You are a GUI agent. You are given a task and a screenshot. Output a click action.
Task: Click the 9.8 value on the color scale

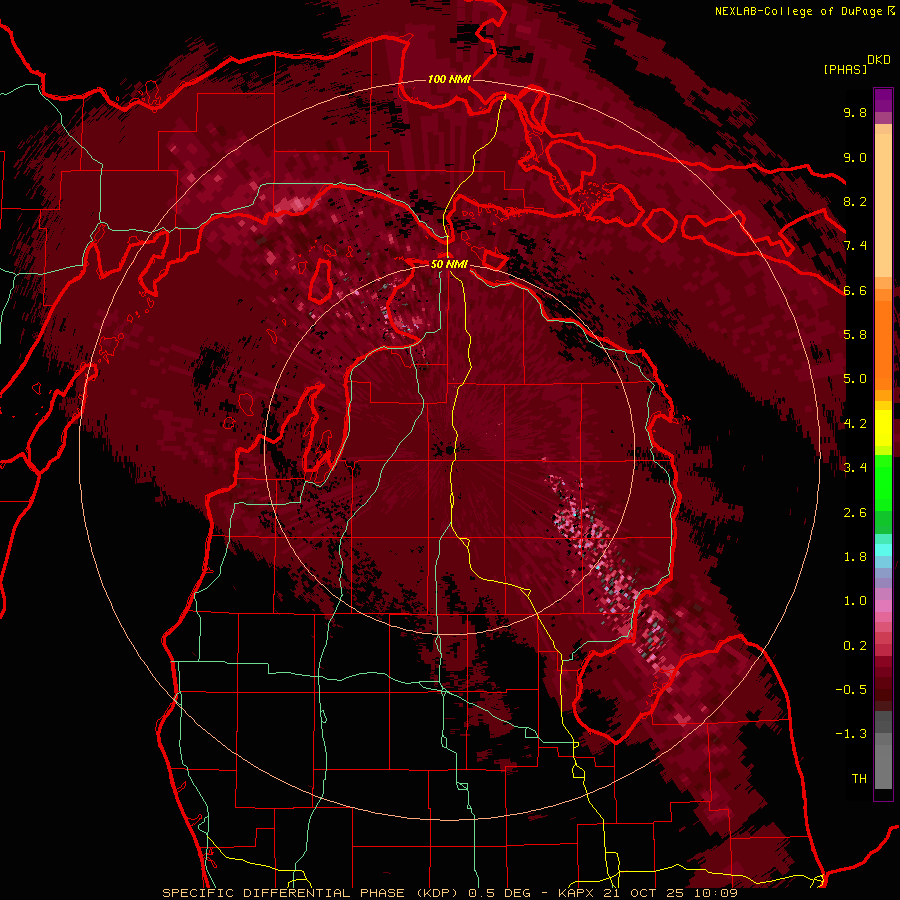(855, 112)
